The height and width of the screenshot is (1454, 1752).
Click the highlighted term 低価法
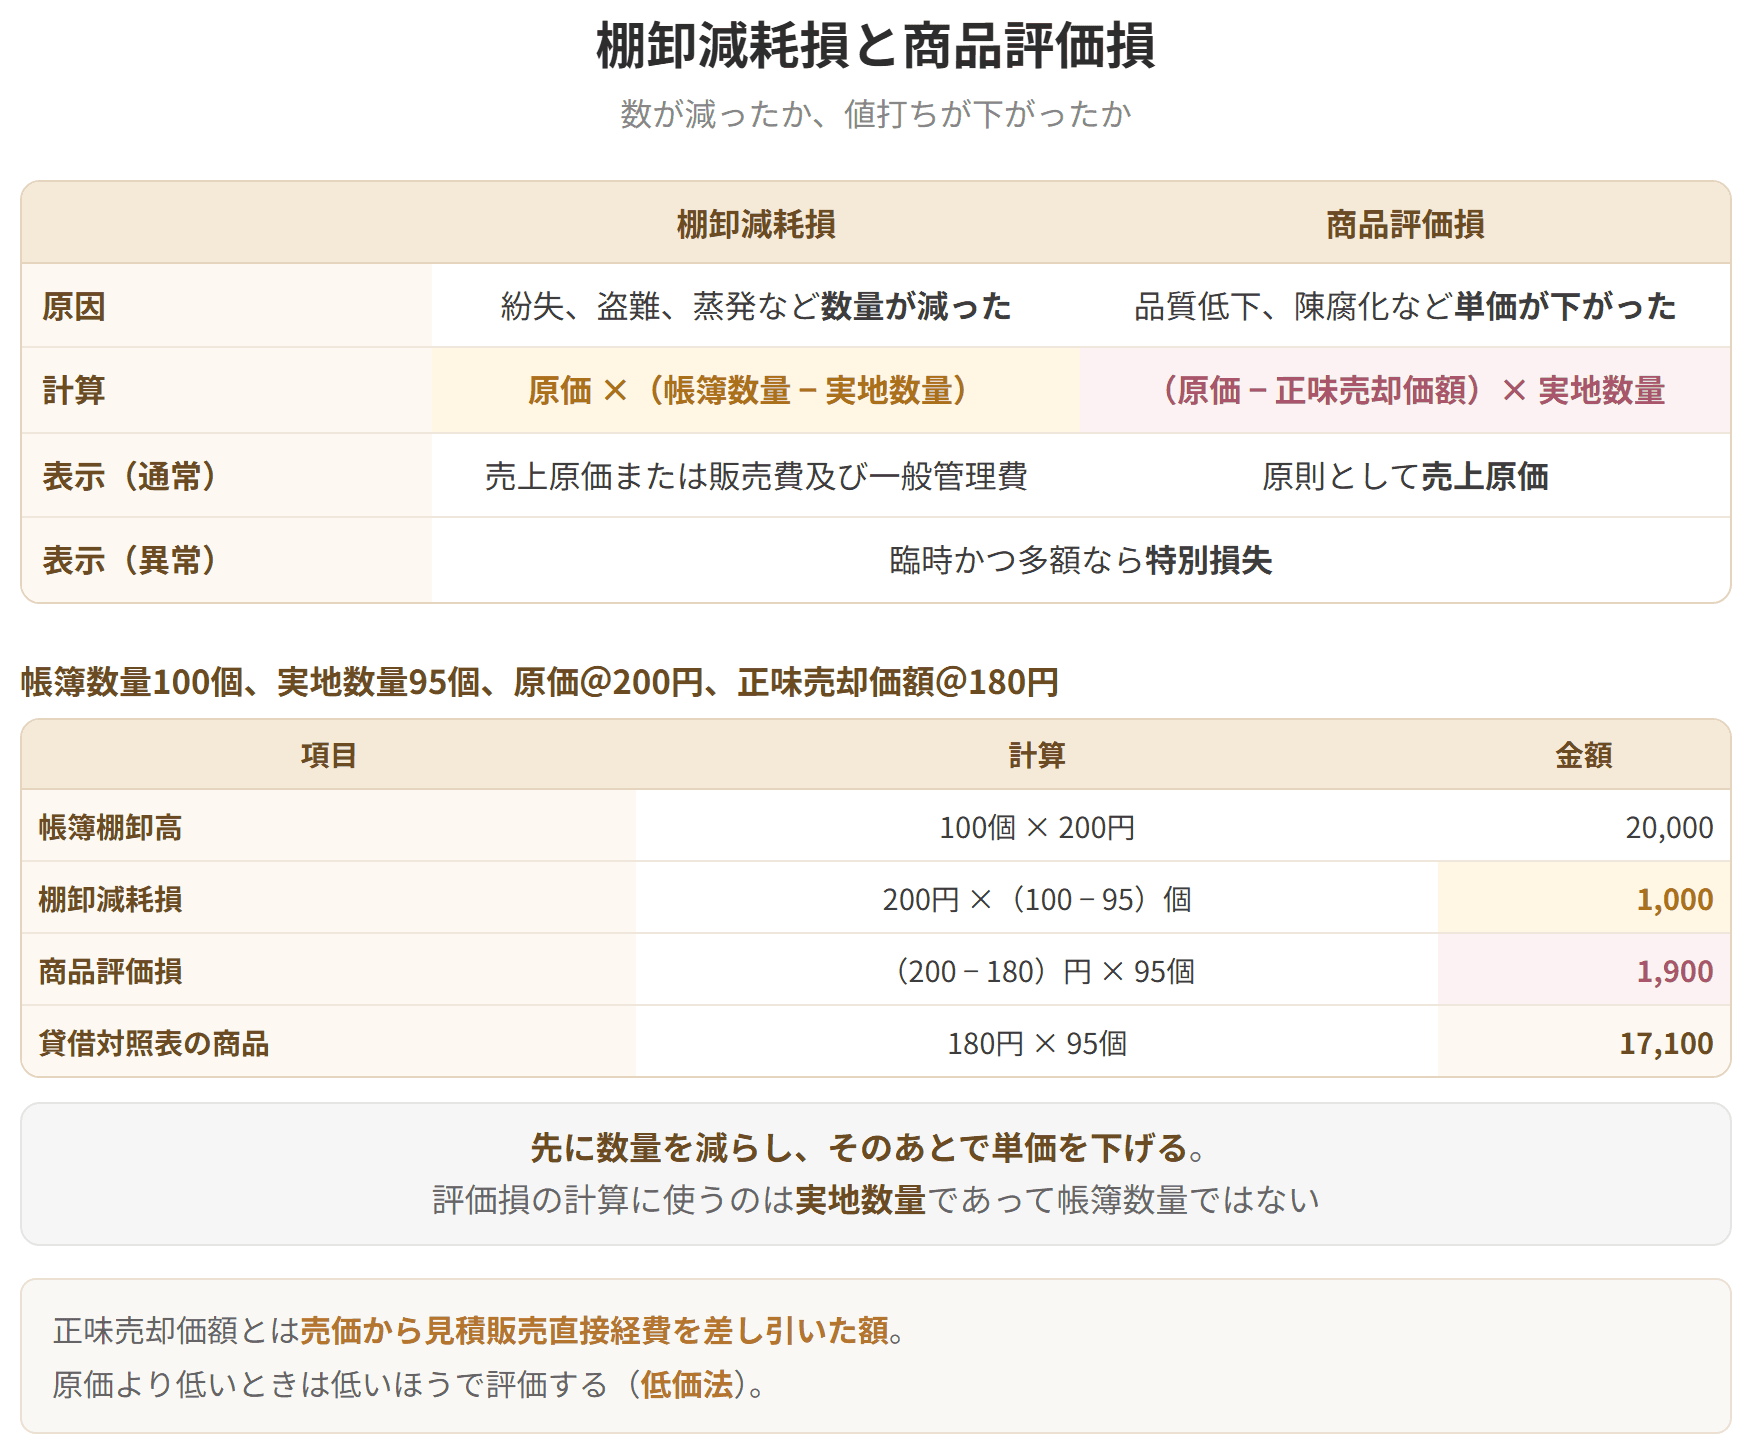(687, 1384)
